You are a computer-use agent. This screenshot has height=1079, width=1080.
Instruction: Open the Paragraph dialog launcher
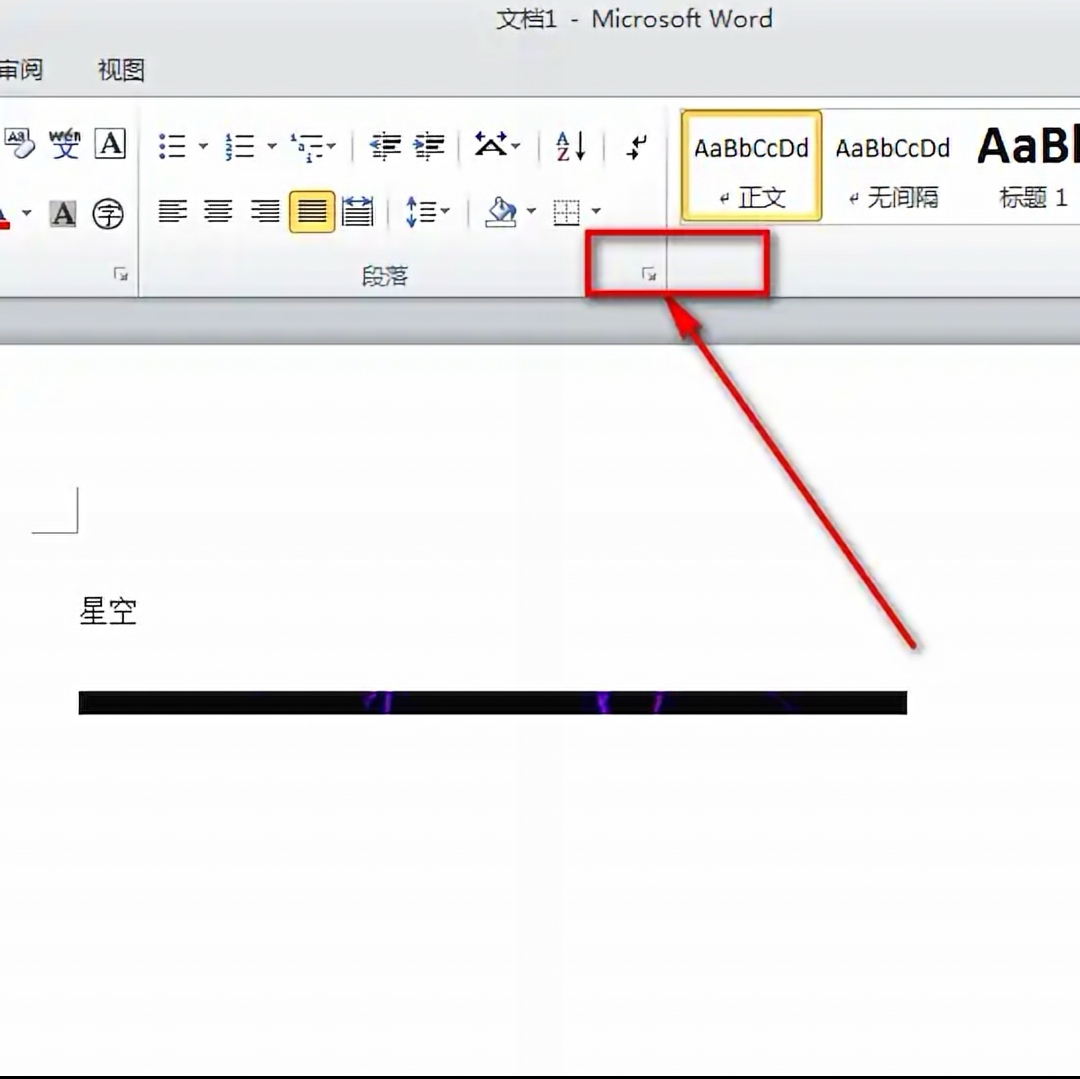[x=649, y=274]
